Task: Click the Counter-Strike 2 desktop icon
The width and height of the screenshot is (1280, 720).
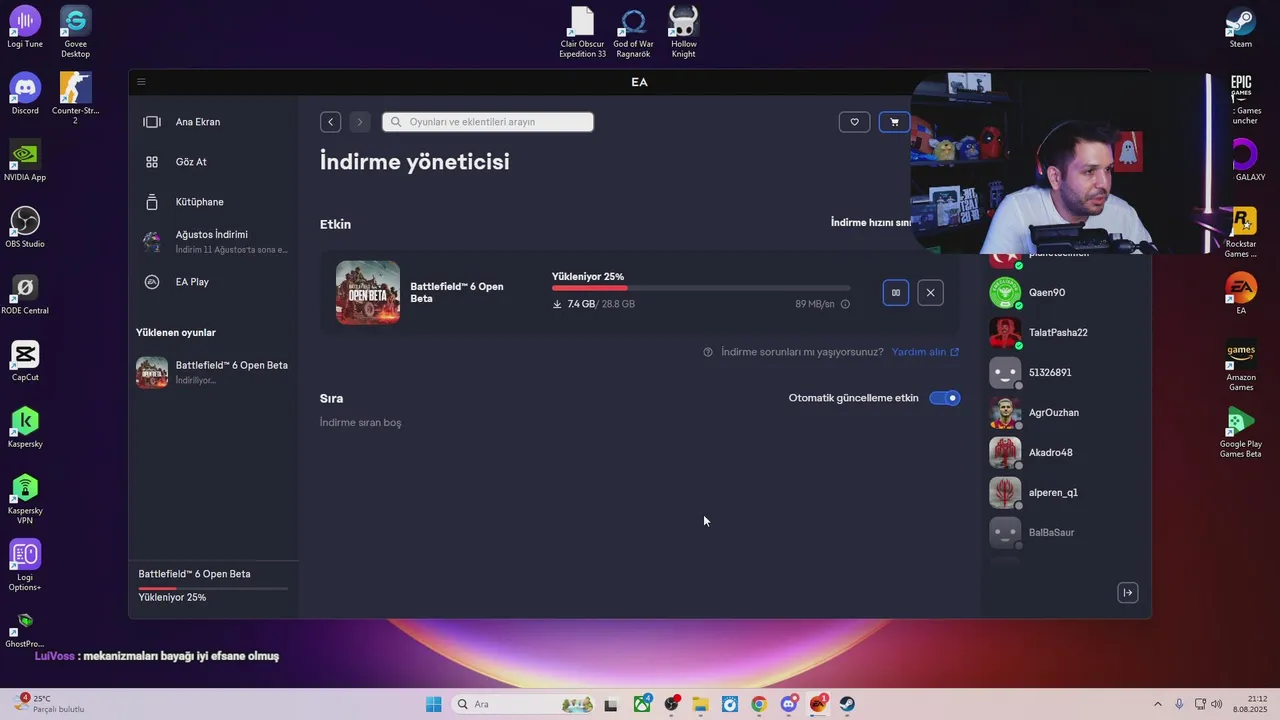Action: pos(75,98)
